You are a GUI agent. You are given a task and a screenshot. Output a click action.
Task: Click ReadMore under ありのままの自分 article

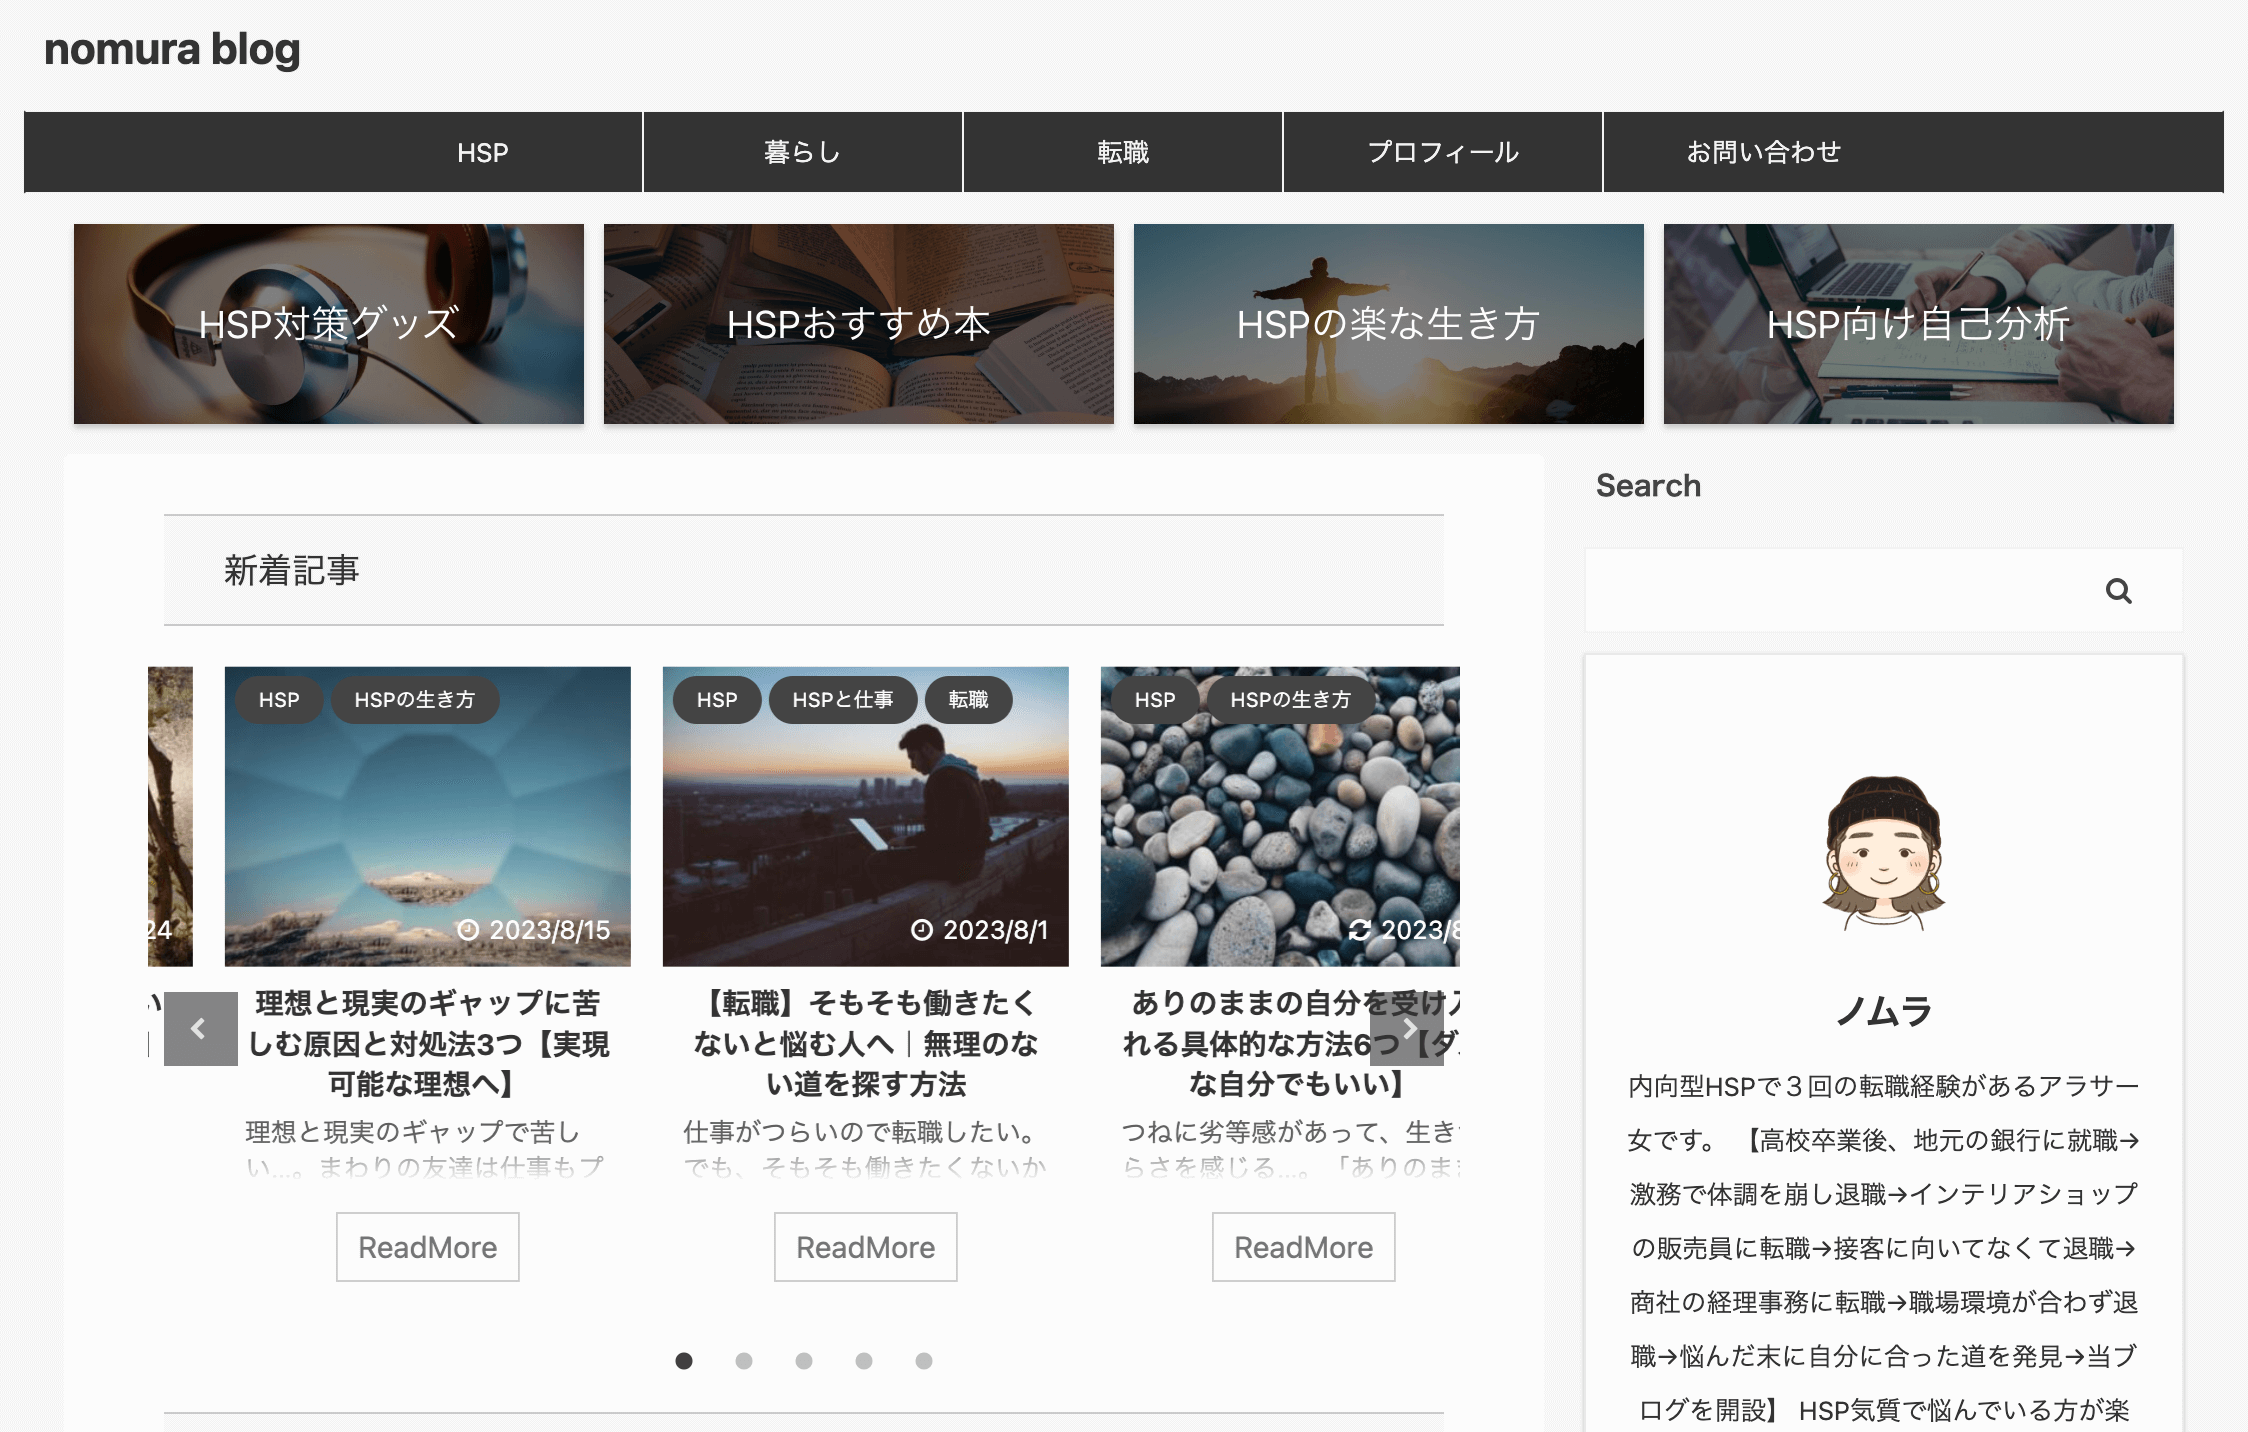pos(1304,1247)
